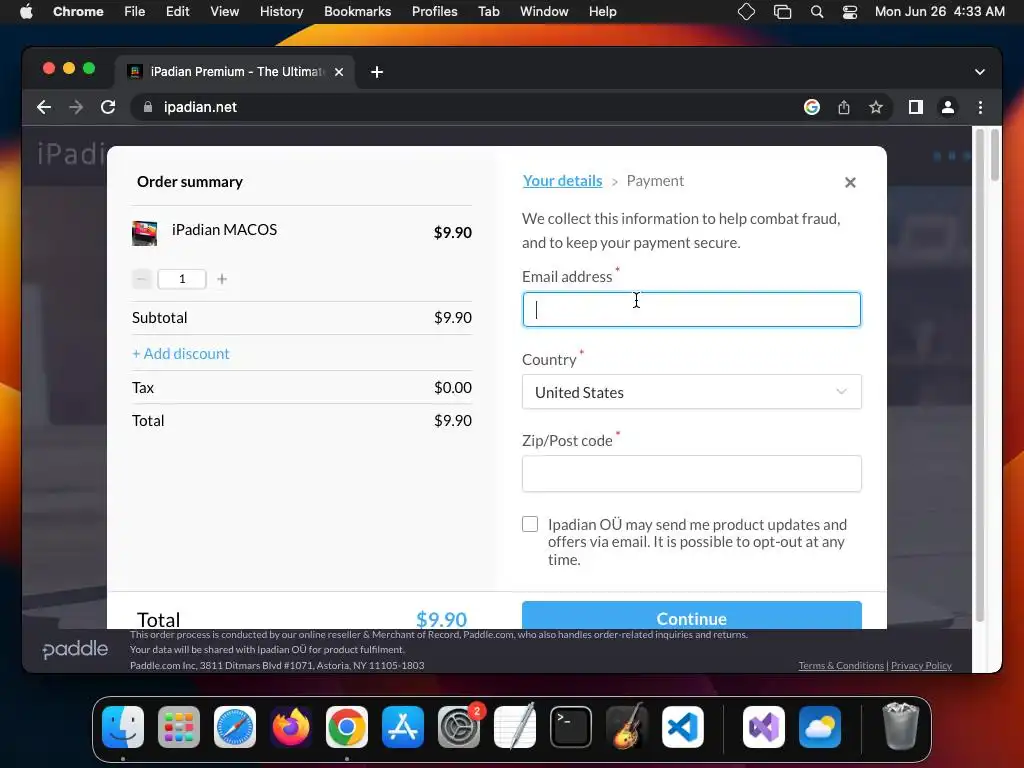Click the date and time in menu bar
The width and height of the screenshot is (1024, 768).
[940, 12]
